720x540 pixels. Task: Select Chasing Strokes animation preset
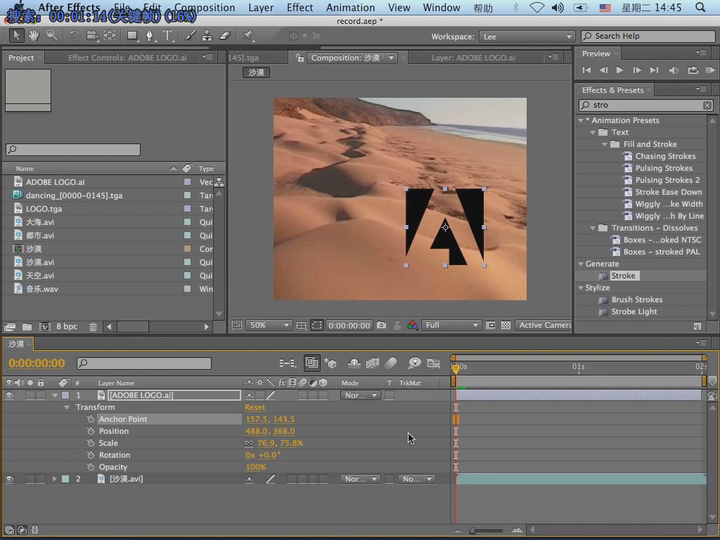point(665,156)
